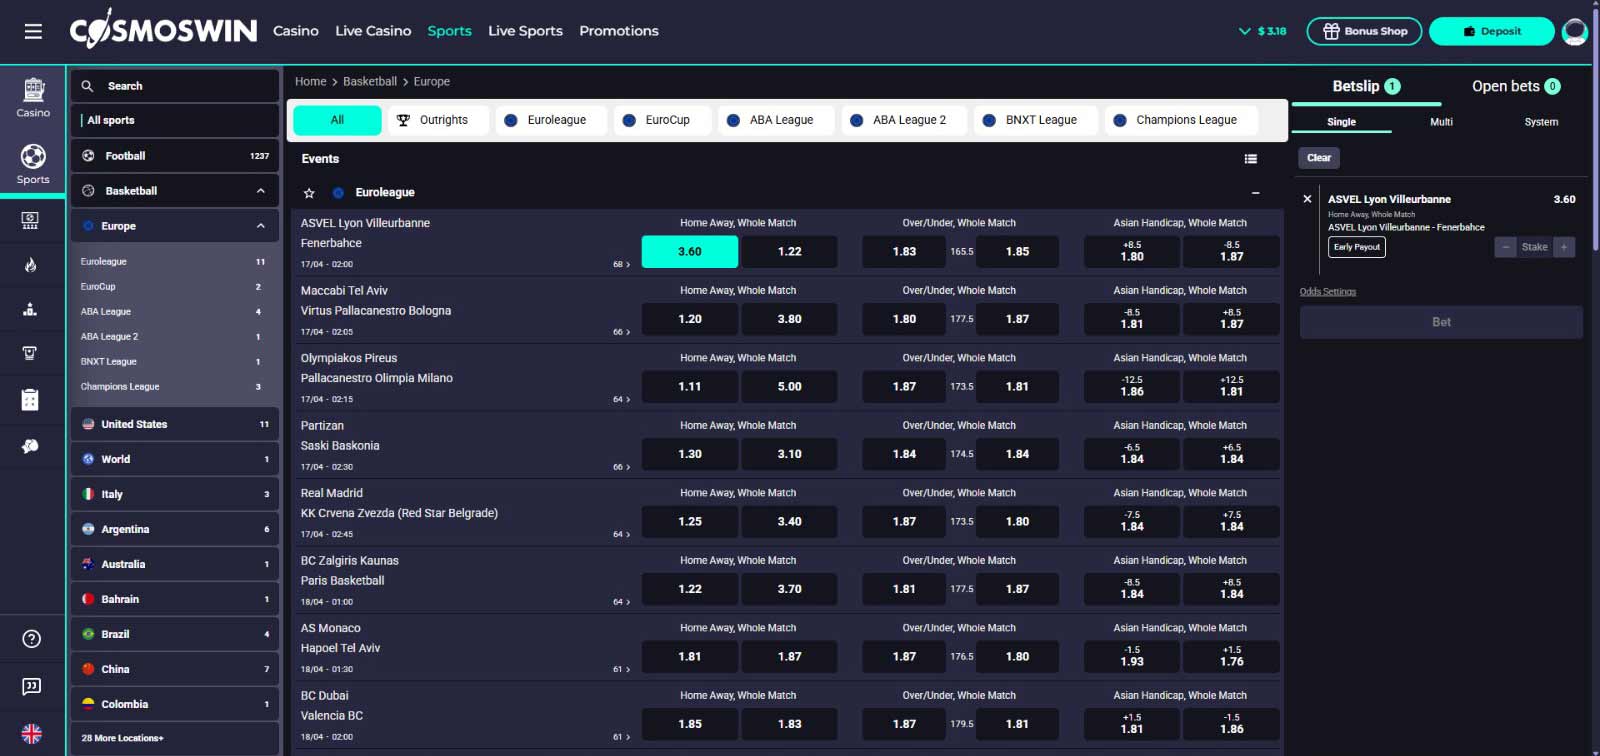The height and width of the screenshot is (756, 1600).
Task: Choose AS Monaco odds 1.81
Action: [x=689, y=656]
